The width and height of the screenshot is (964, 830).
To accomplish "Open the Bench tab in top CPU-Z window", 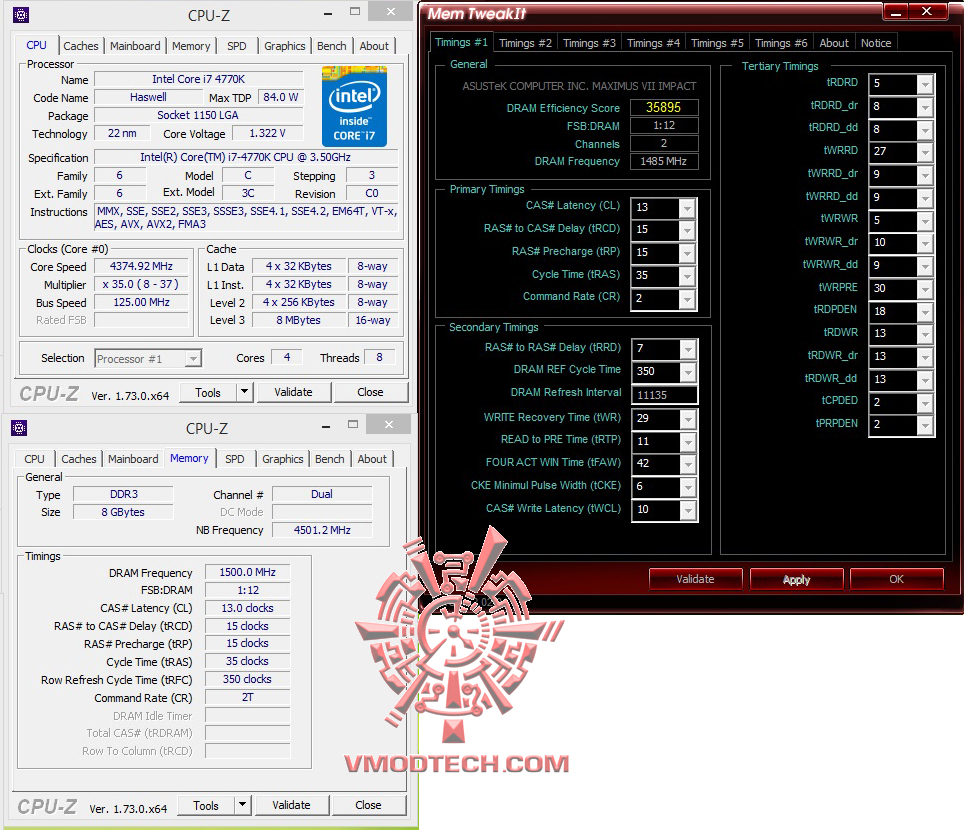I will (x=331, y=46).
